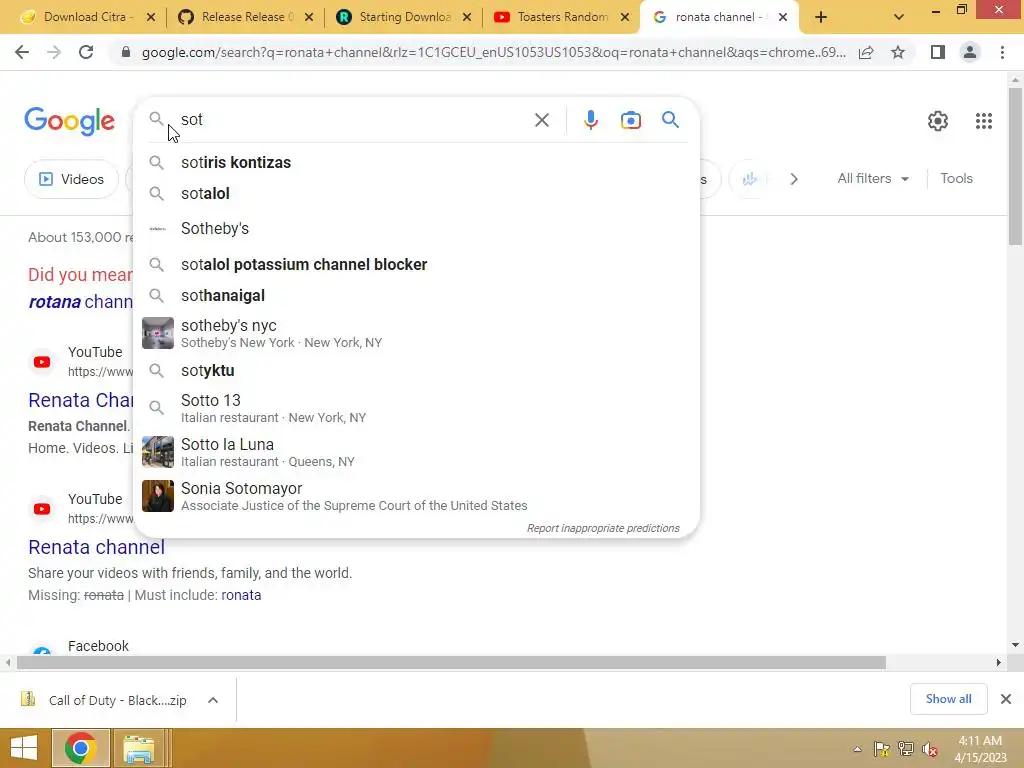Share this page from address bar

click(866, 52)
